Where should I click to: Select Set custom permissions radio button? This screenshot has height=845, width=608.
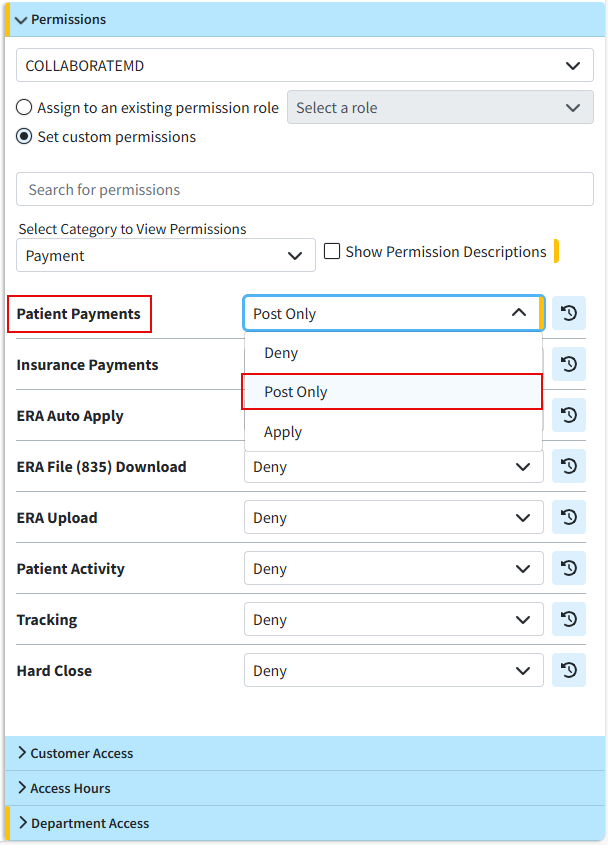pos(25,137)
